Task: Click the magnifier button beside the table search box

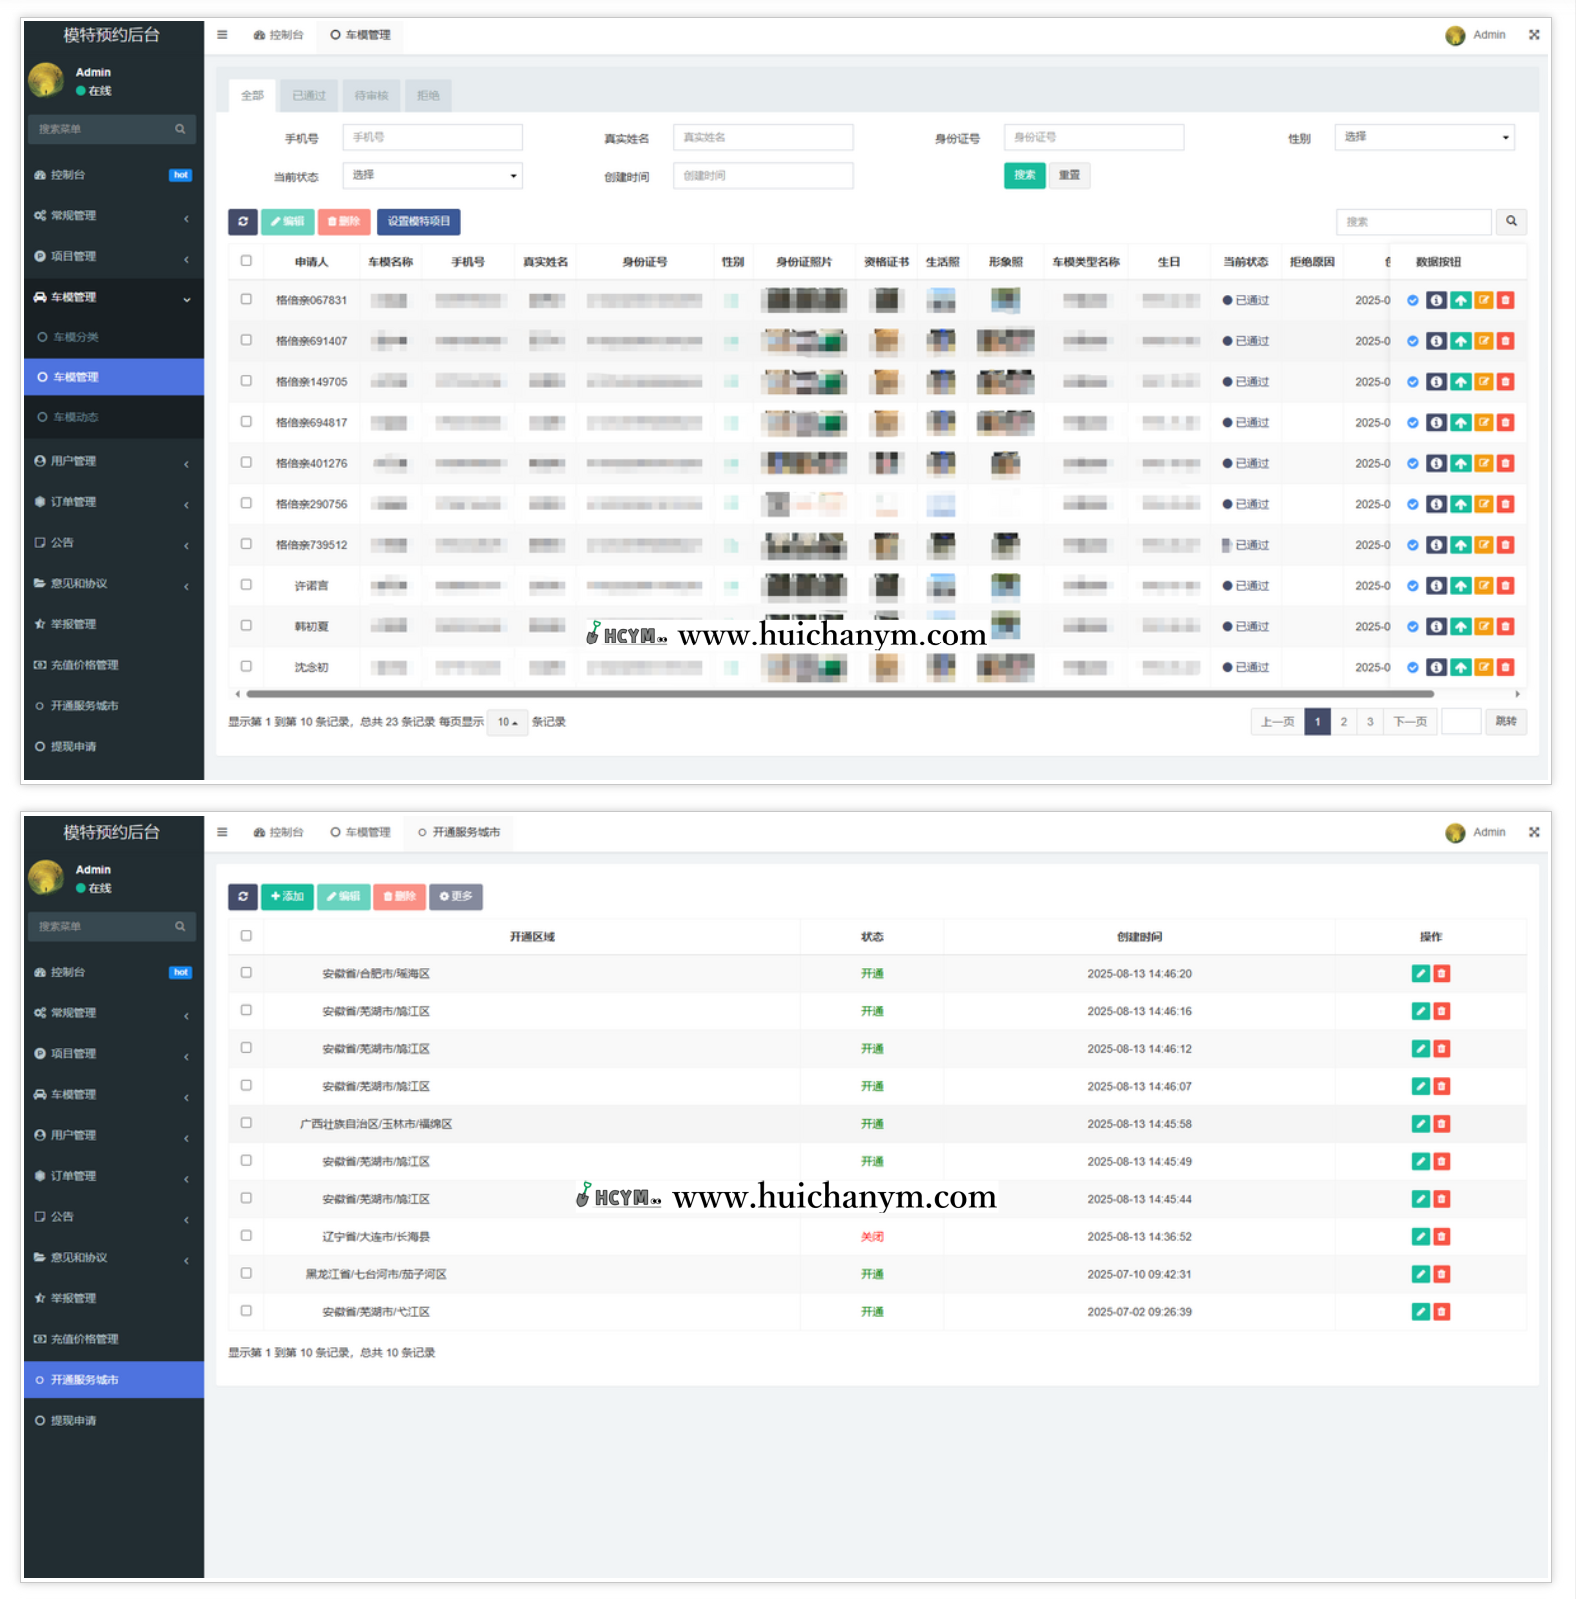Action: tap(1511, 222)
